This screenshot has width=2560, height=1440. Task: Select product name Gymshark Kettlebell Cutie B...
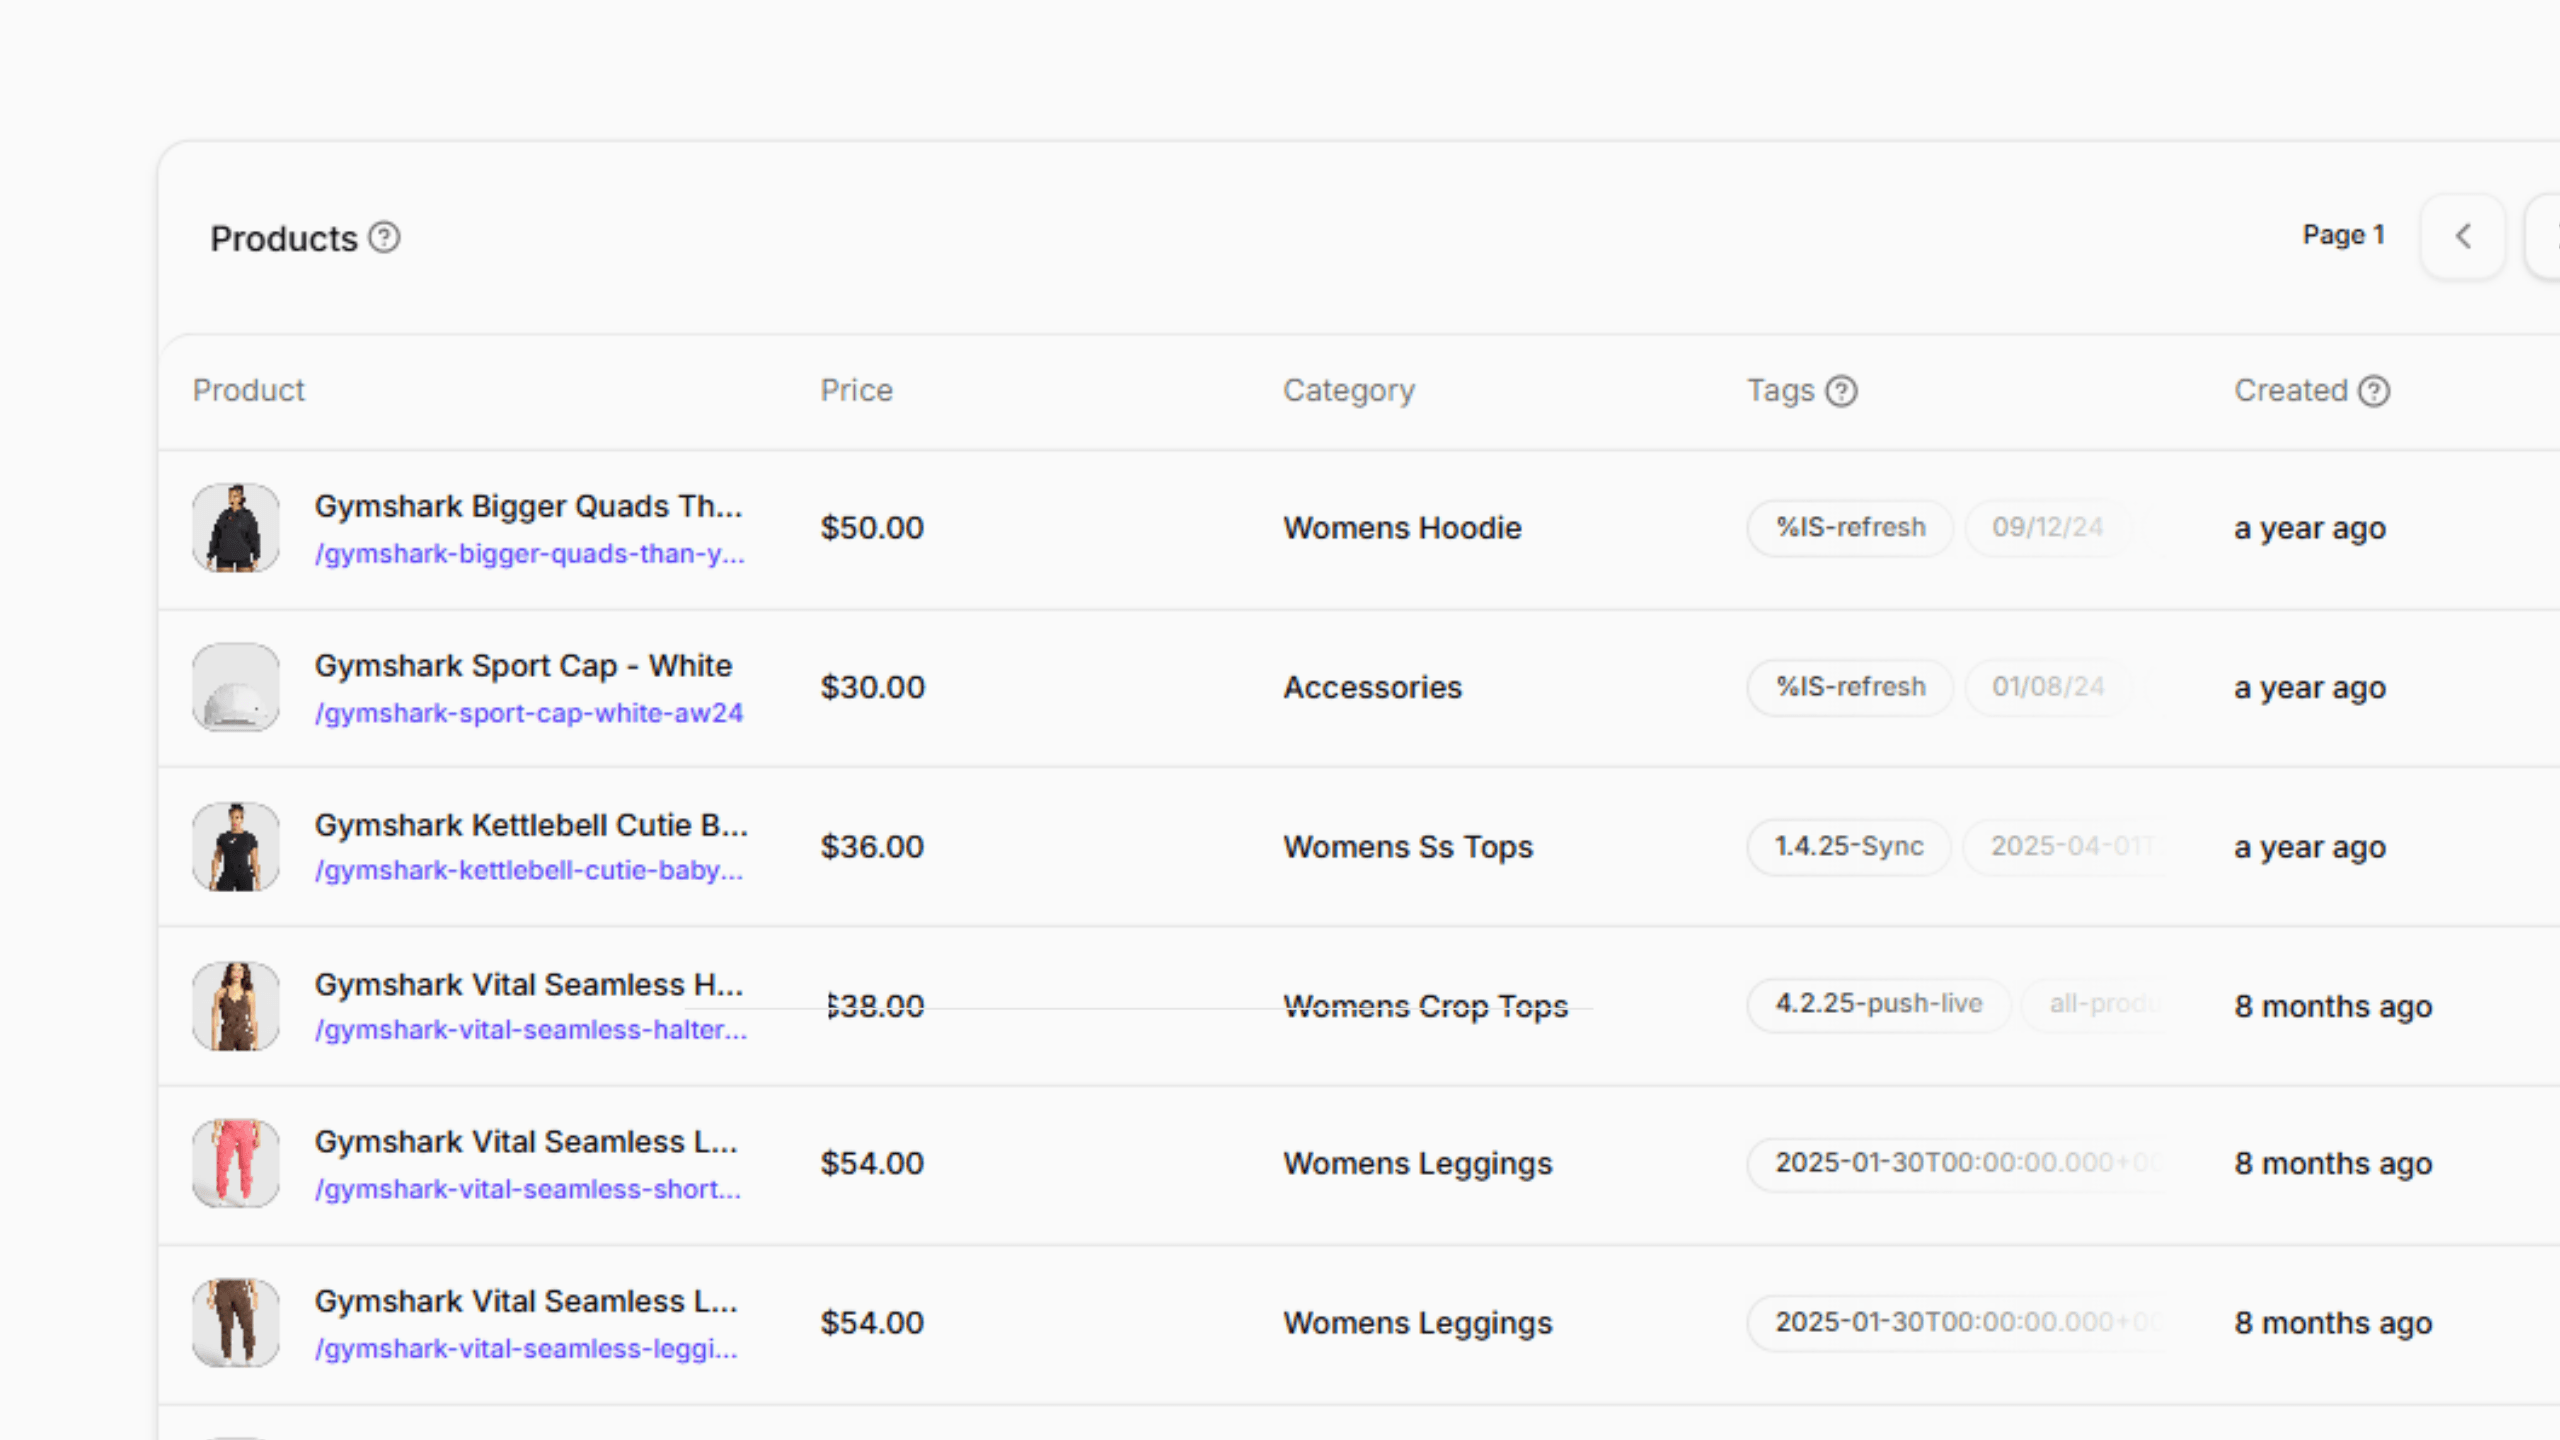click(531, 825)
